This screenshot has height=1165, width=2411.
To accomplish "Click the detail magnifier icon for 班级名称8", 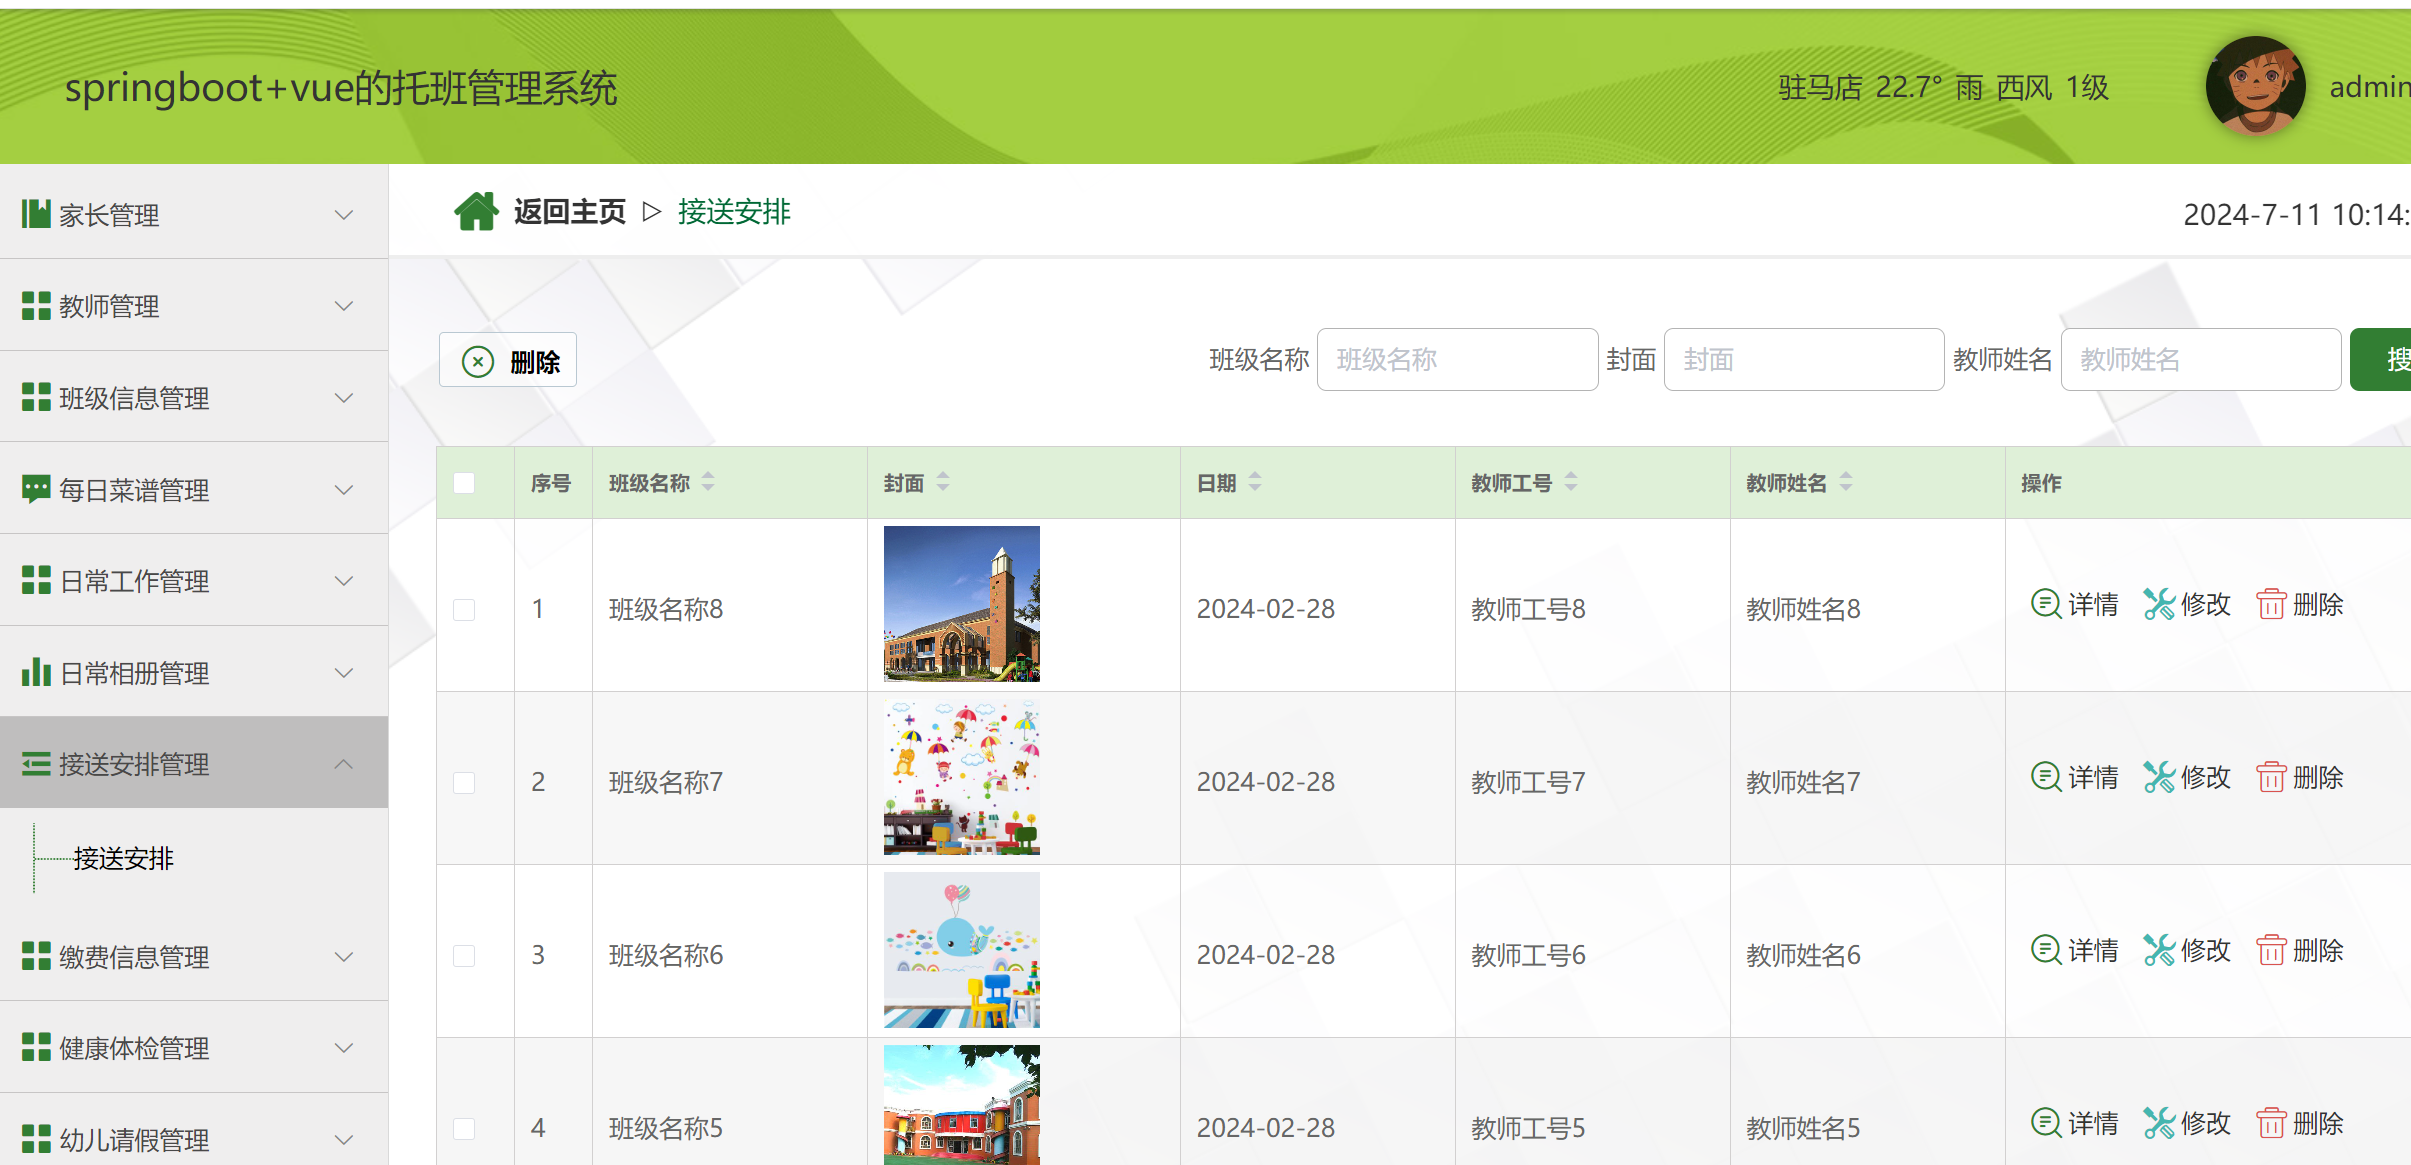I will point(2045,604).
